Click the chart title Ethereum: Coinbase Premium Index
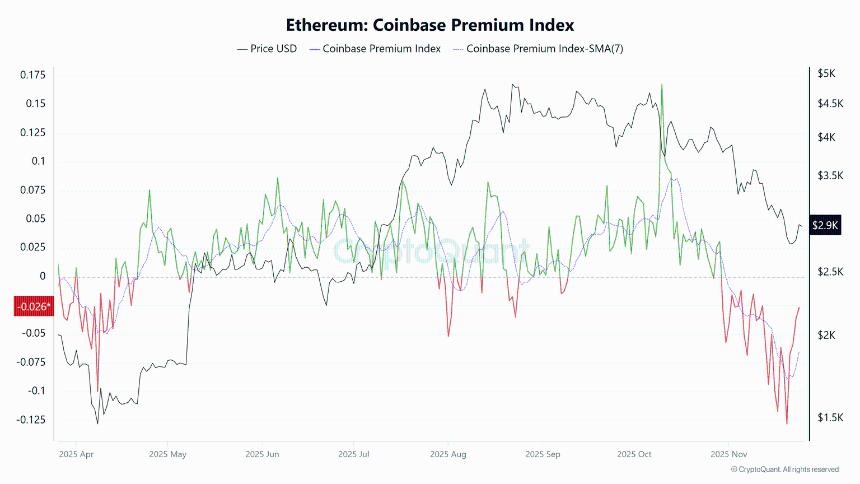 click(x=430, y=23)
